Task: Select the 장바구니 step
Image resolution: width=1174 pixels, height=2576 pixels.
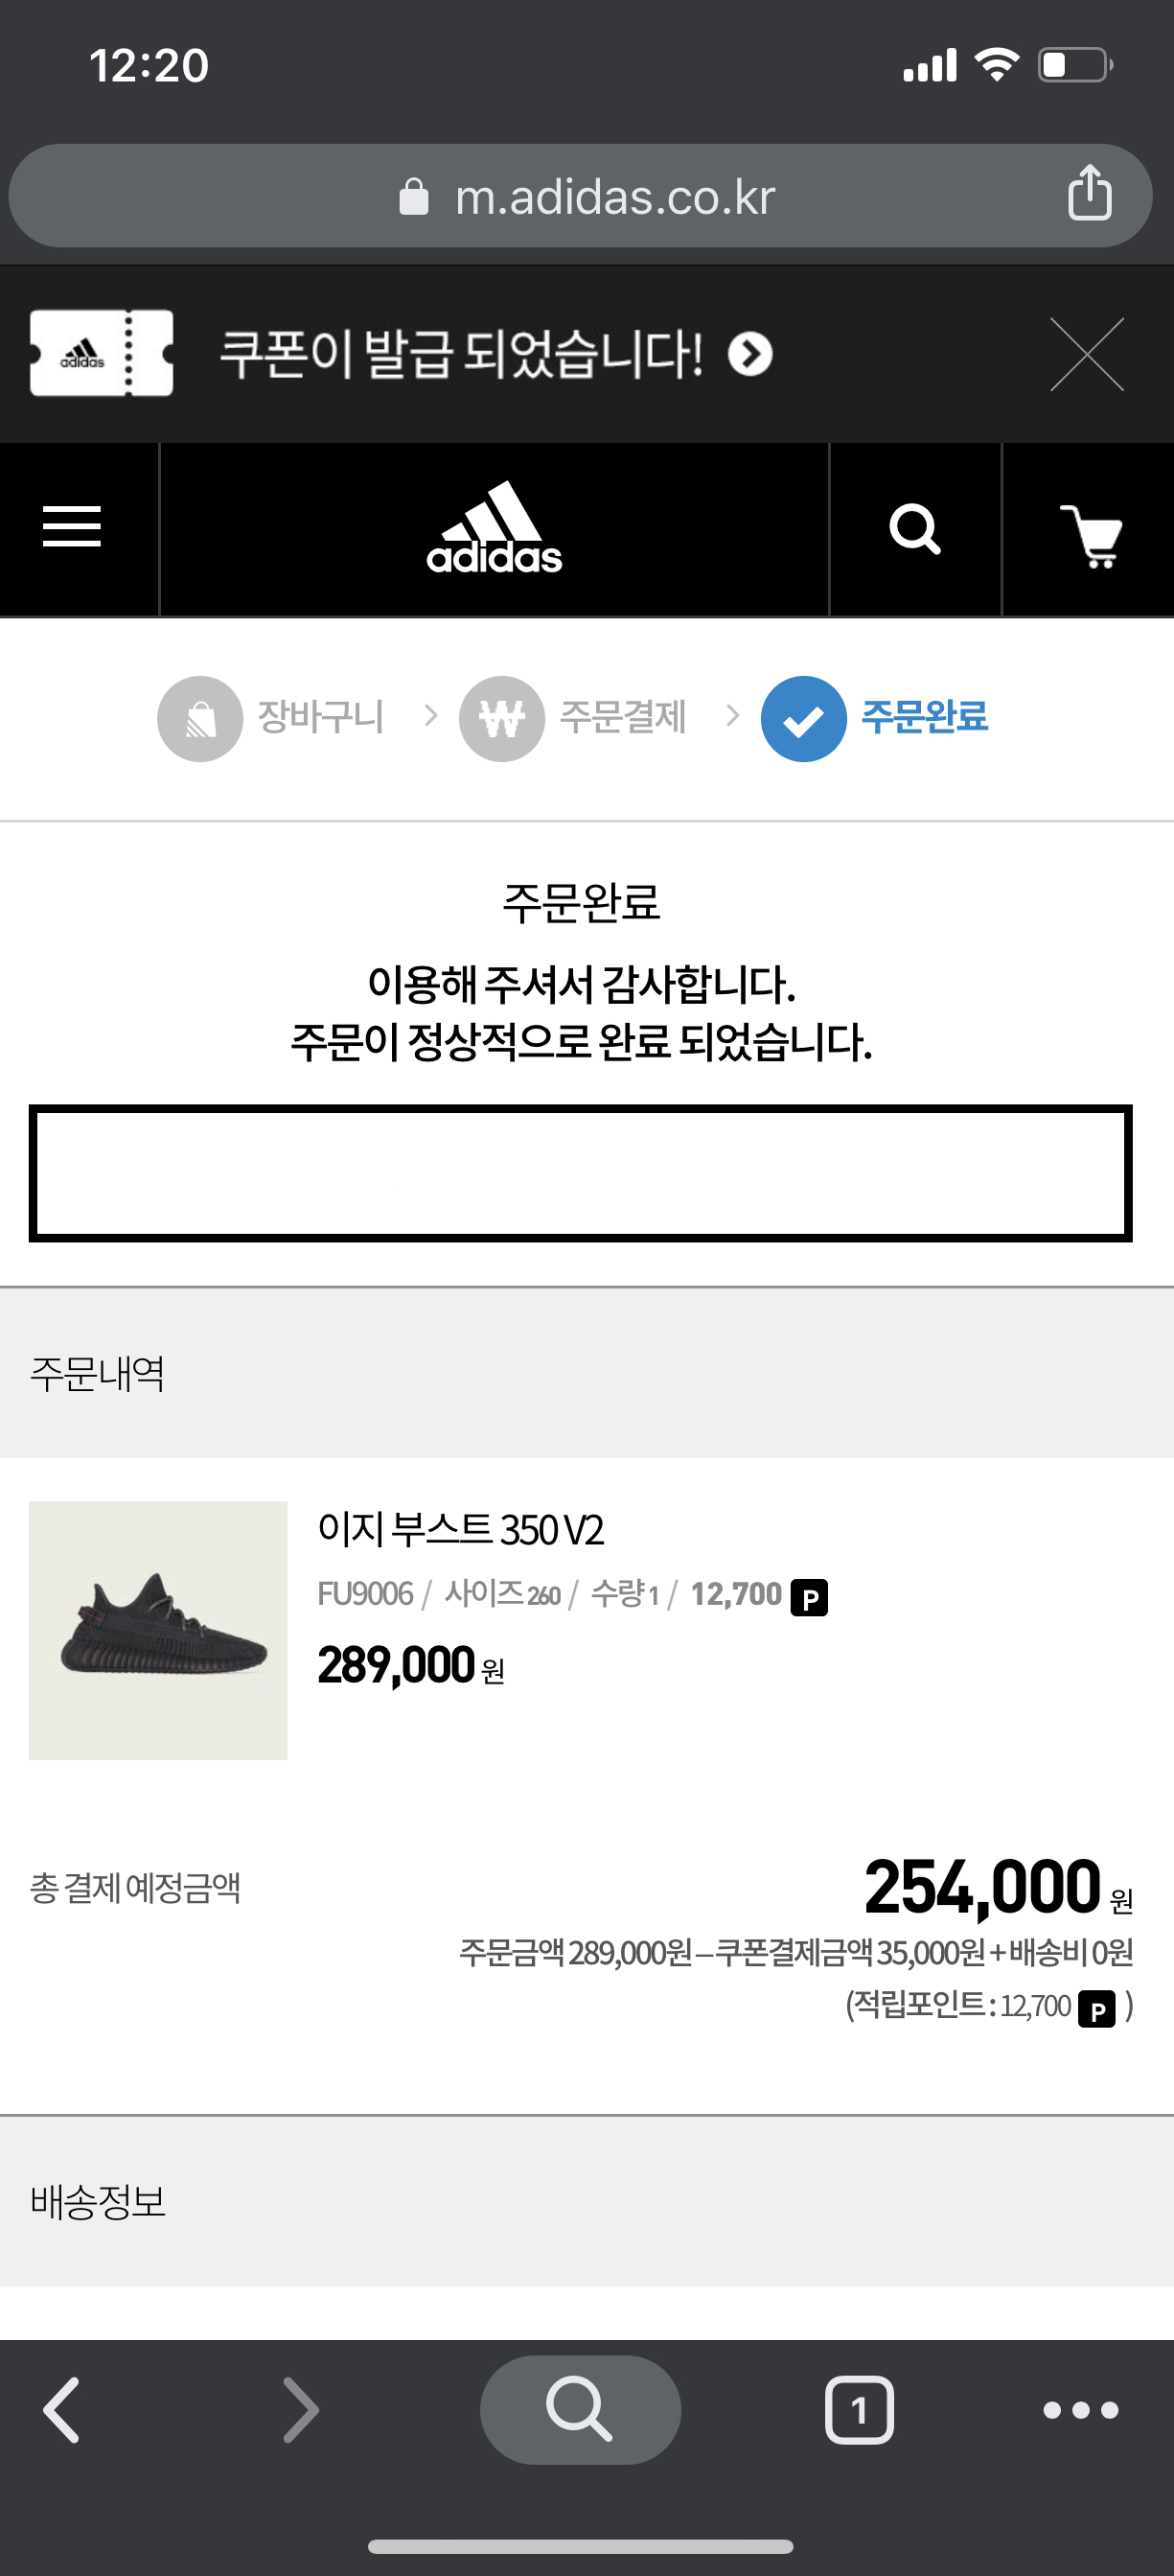Action: pos(271,718)
